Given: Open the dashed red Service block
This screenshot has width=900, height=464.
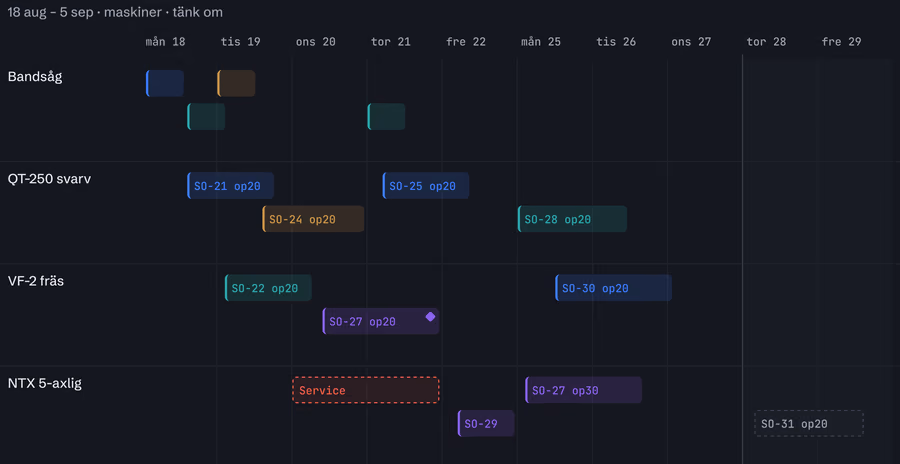Looking at the screenshot, I should (366, 390).
